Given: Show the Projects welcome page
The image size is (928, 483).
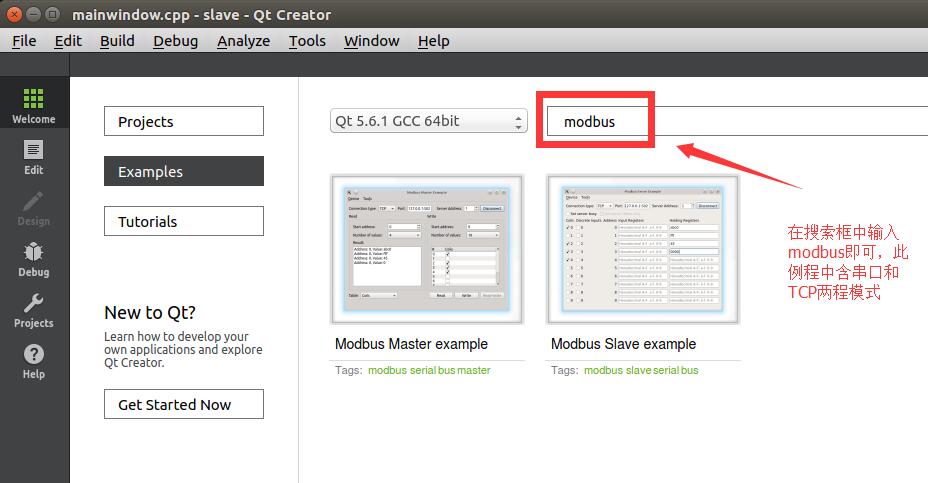Looking at the screenshot, I should (184, 121).
